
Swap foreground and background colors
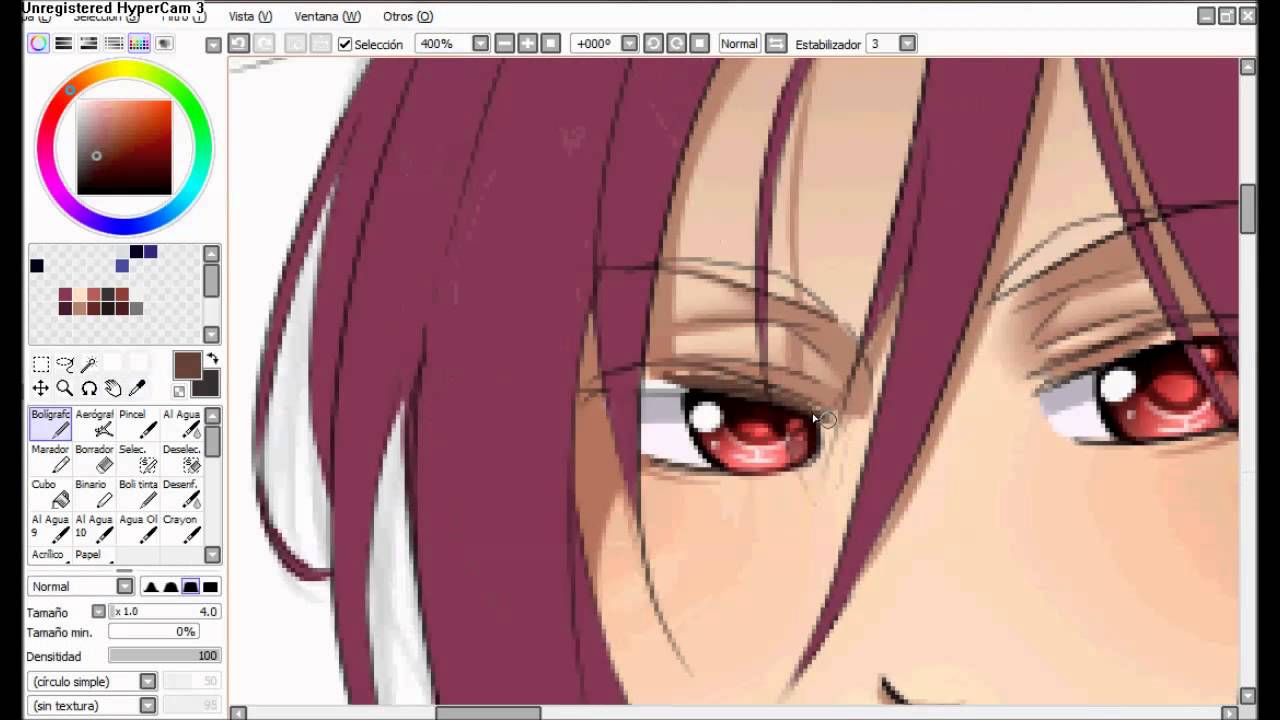[212, 358]
